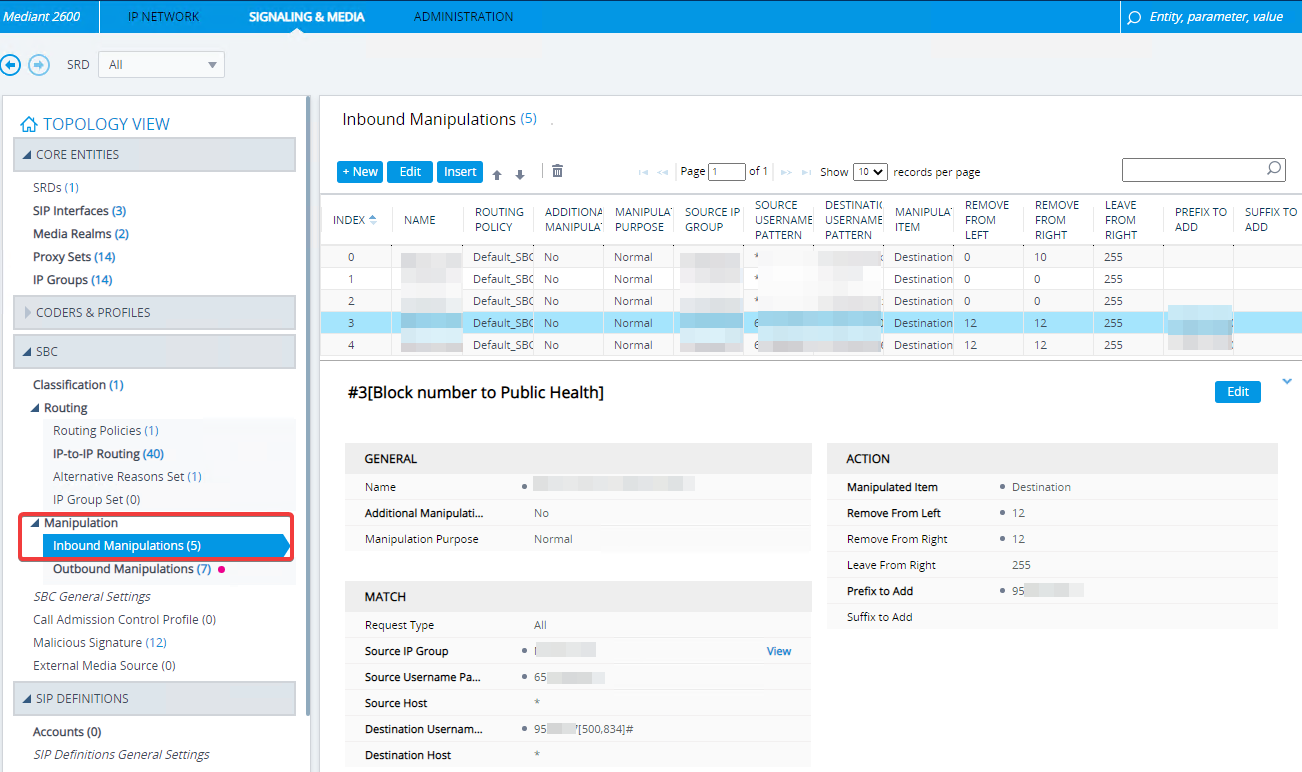The width and height of the screenshot is (1302, 772).
Task: Click the forward navigation arrow icon
Action: (x=38, y=65)
